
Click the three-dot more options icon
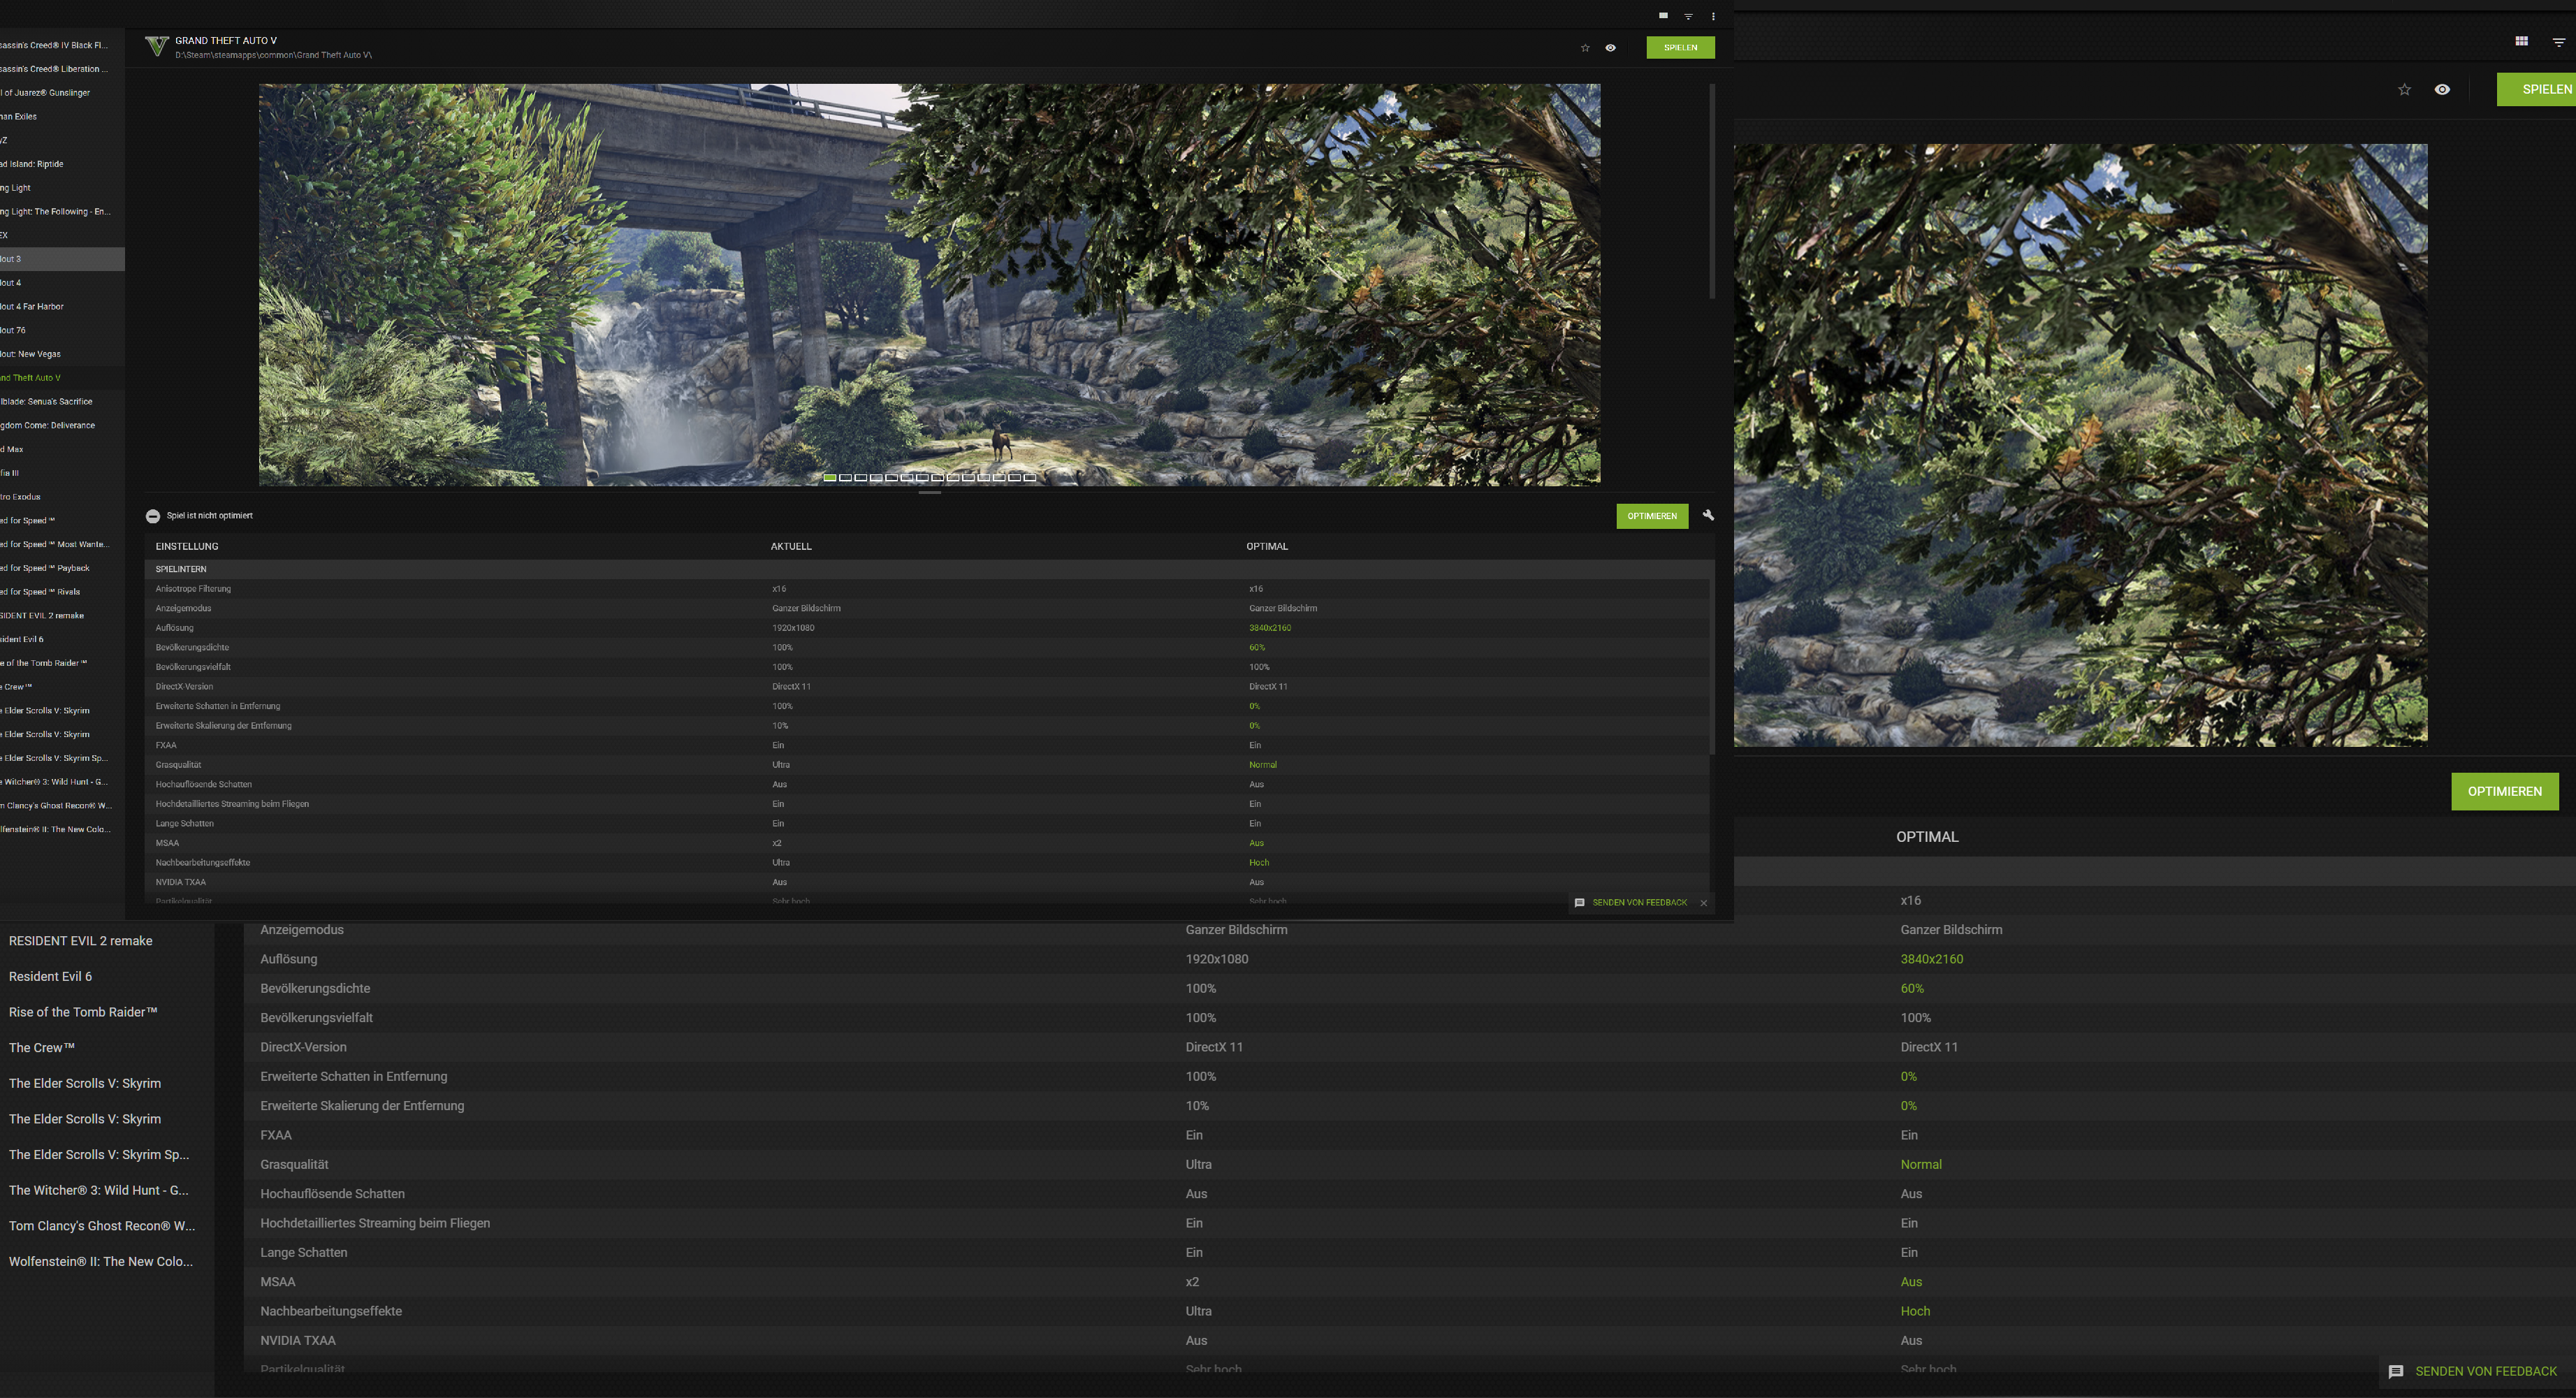[x=1713, y=16]
